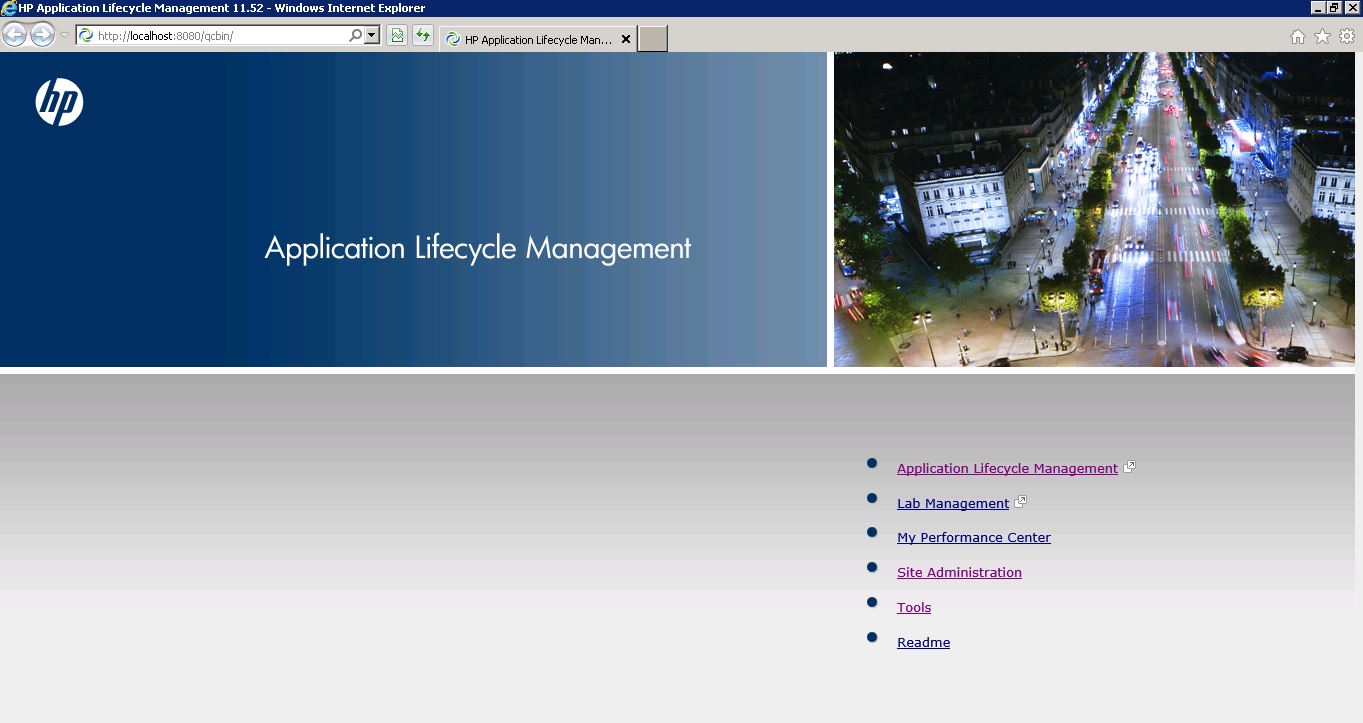Viewport: 1363px width, 723px height.
Task: Open a new browser tab
Action: pos(652,39)
